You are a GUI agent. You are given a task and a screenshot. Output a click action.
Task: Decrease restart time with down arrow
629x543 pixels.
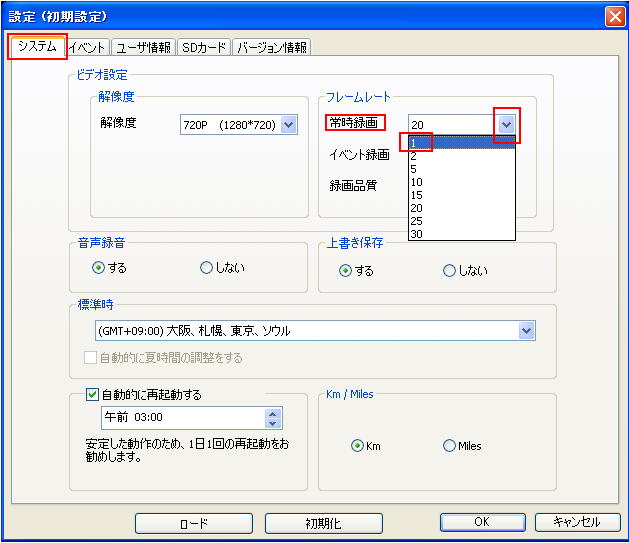coord(273,423)
